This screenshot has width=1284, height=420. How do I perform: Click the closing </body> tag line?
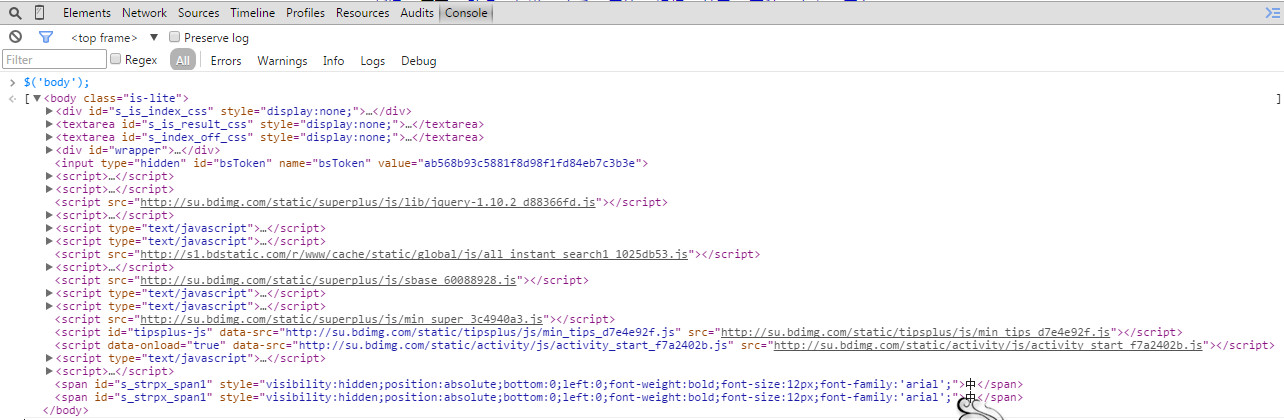(68, 410)
